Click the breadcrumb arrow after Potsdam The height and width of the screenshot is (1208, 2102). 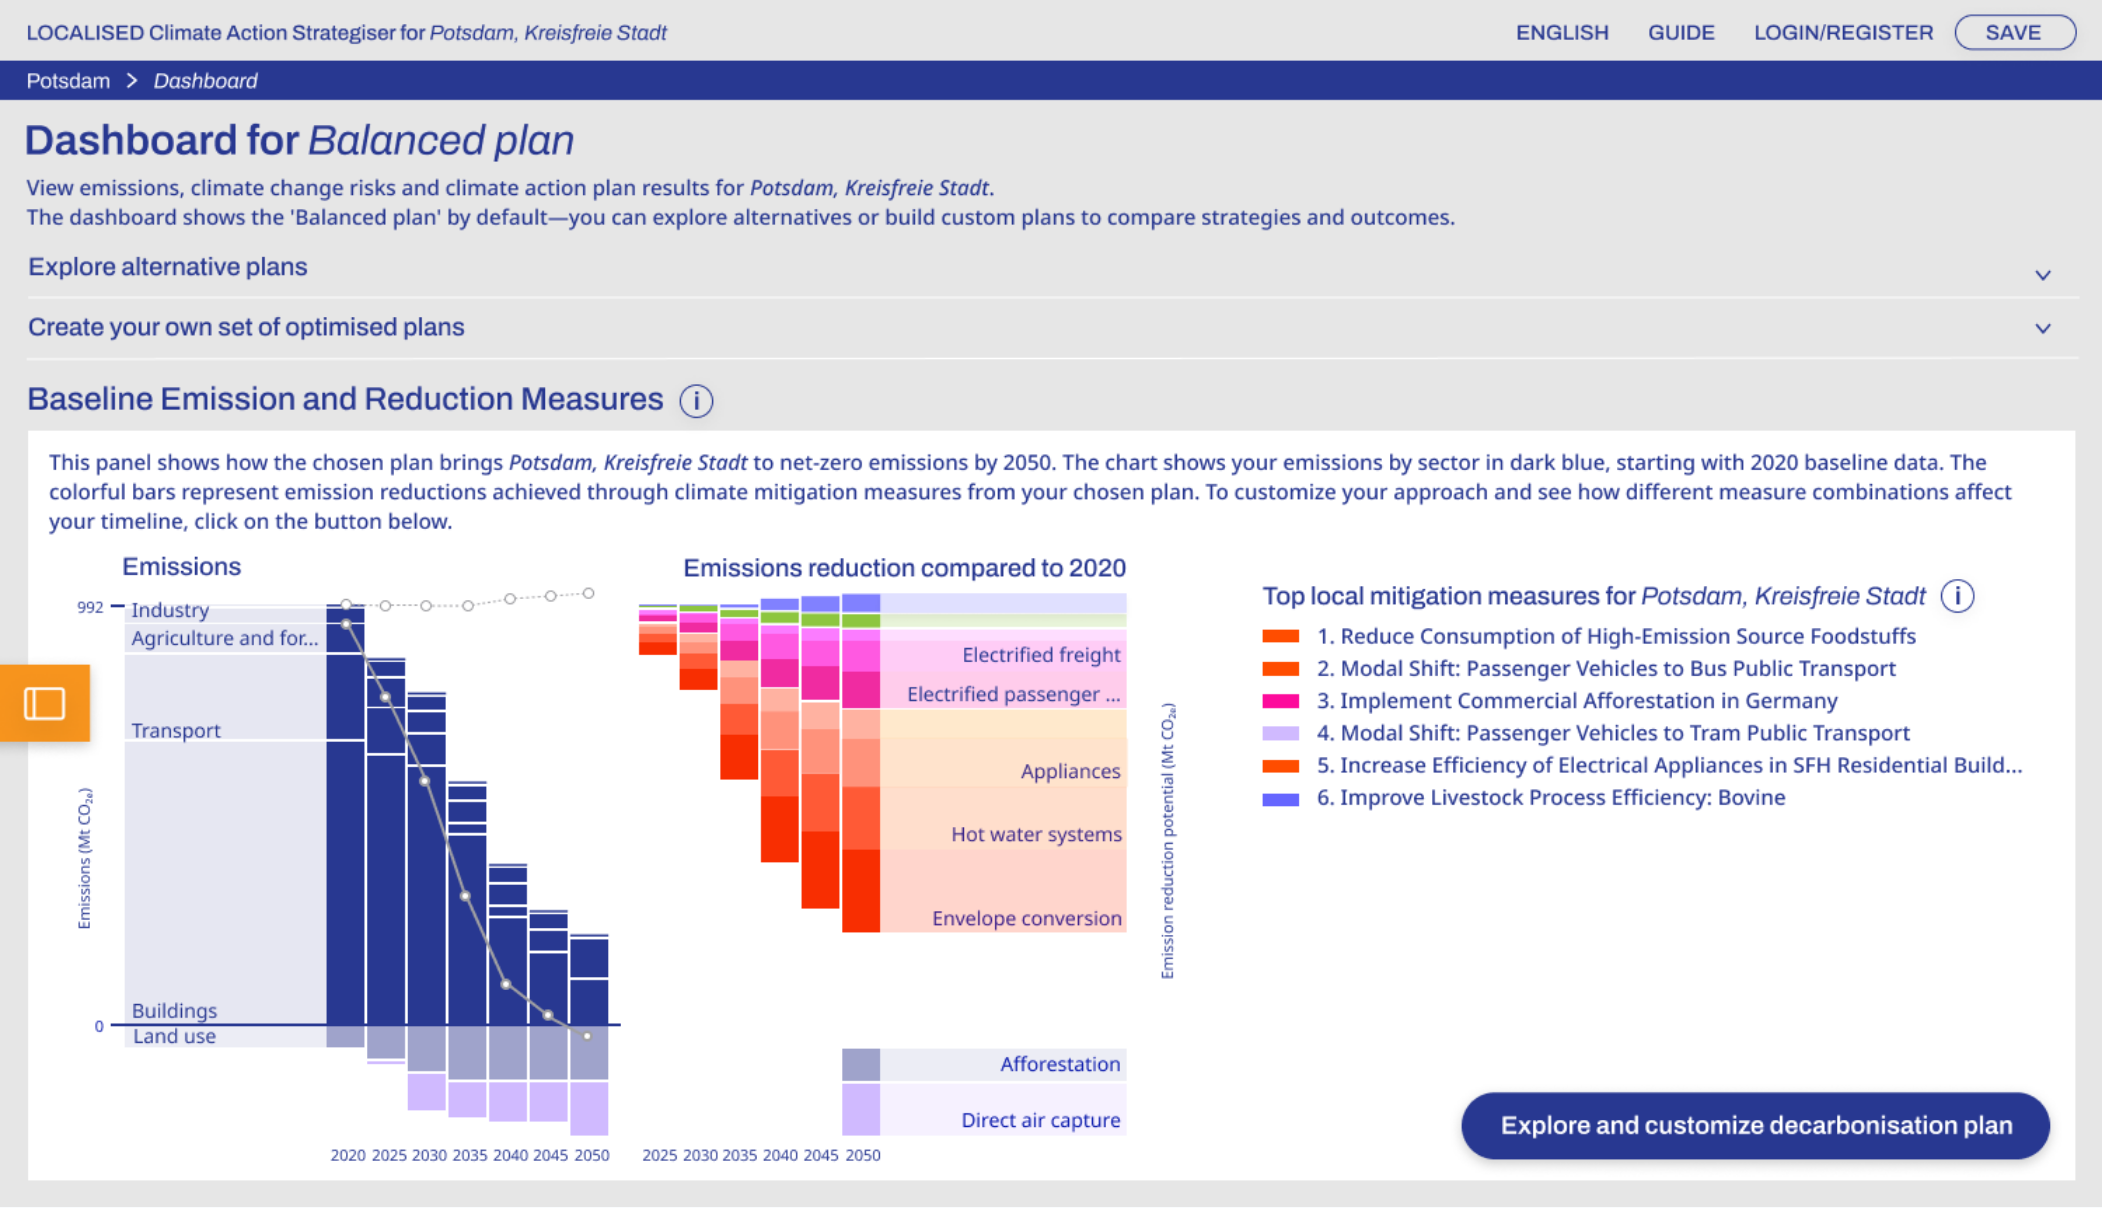point(132,81)
